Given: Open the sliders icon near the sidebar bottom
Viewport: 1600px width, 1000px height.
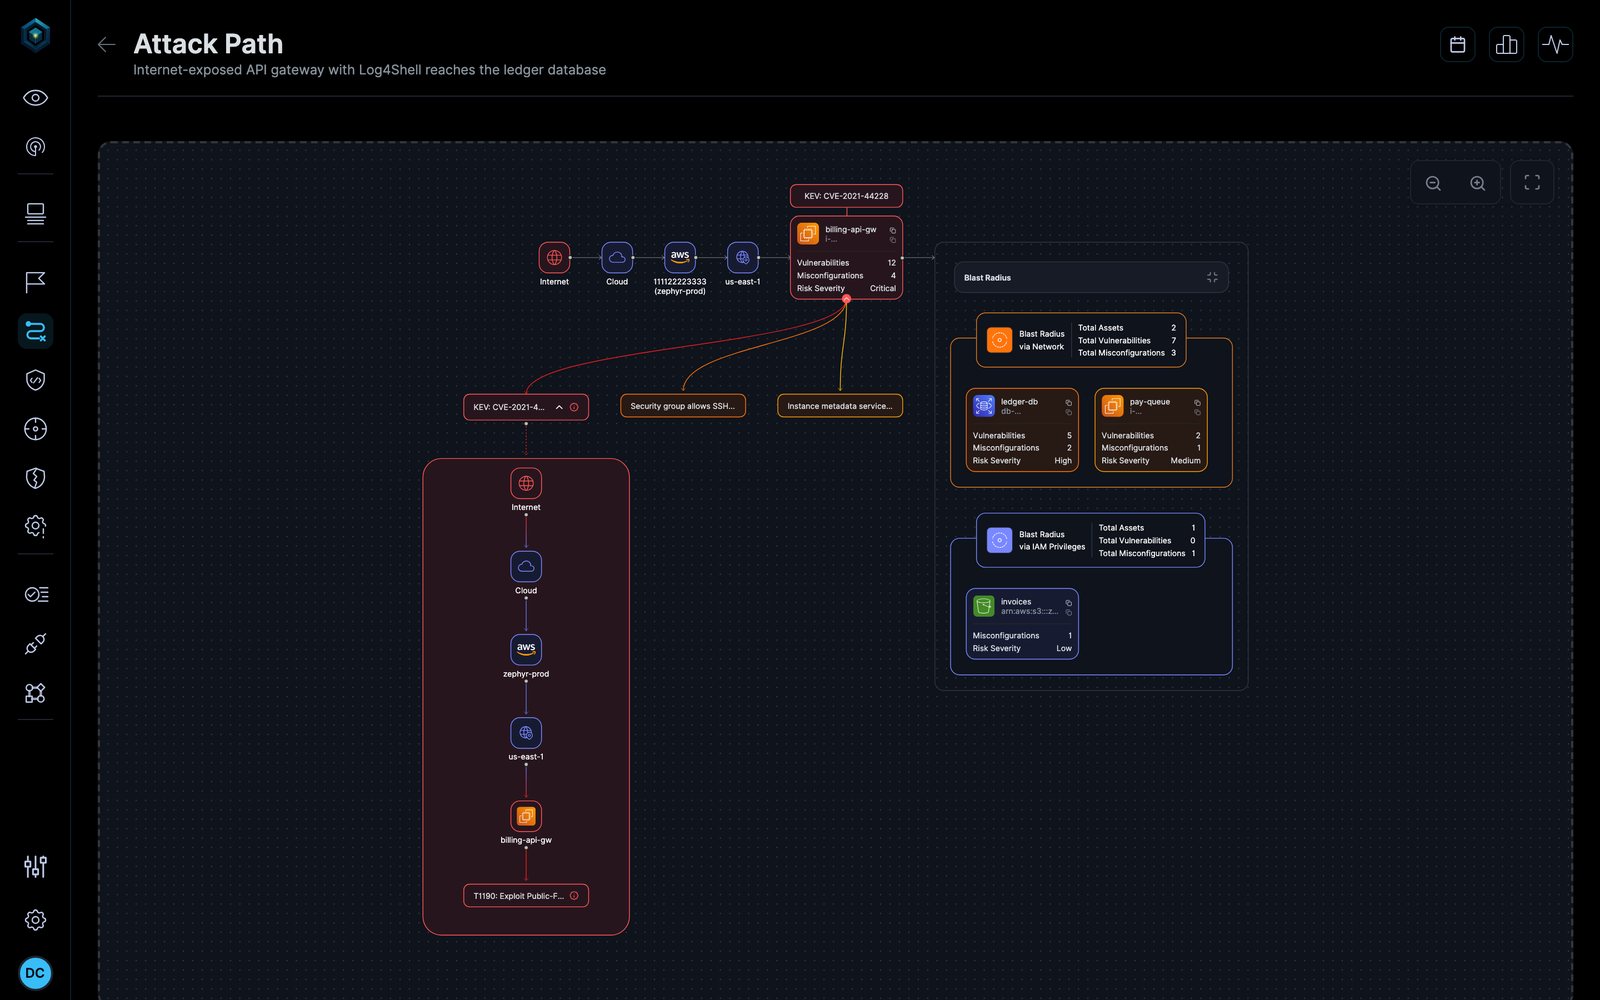Looking at the screenshot, I should pyautogui.click(x=35, y=867).
